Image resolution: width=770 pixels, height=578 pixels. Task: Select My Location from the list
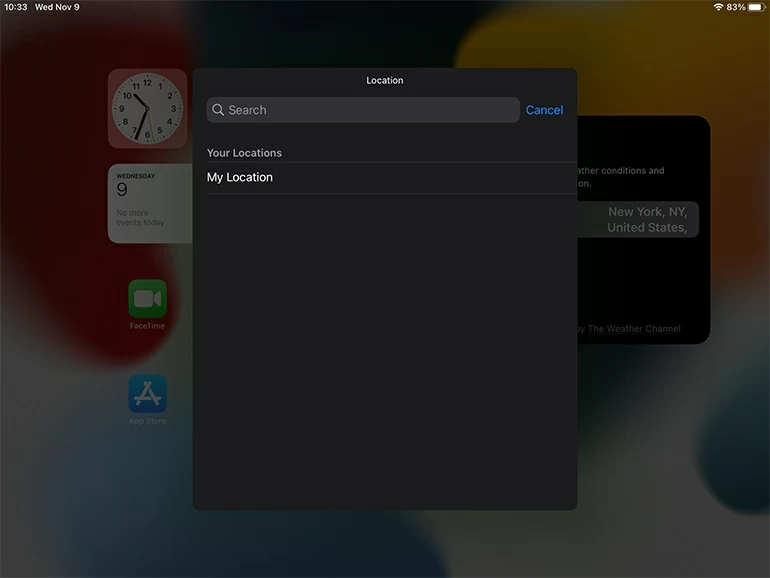tap(240, 177)
